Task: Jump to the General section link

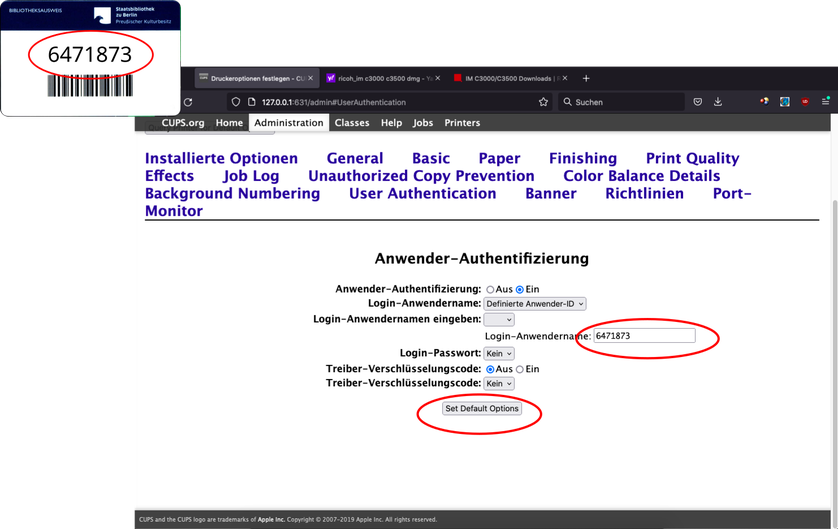Action: pos(355,158)
